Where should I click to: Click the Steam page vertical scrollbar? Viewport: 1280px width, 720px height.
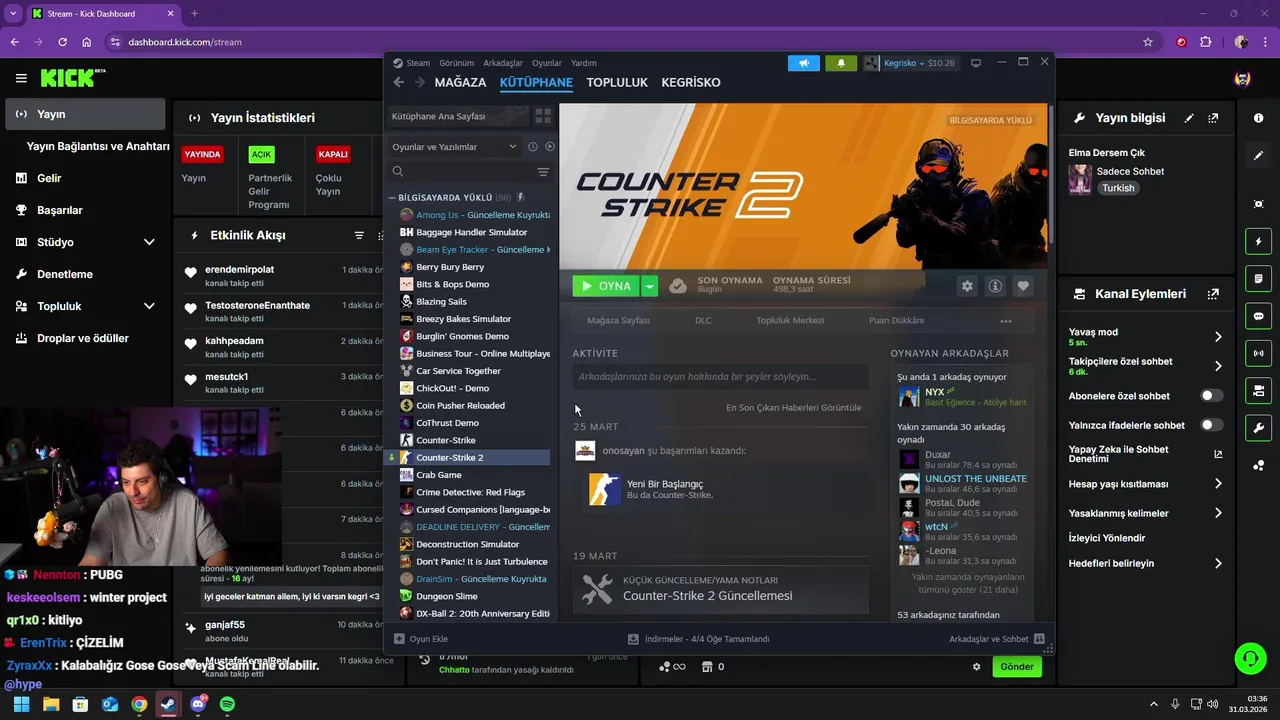[1050, 175]
